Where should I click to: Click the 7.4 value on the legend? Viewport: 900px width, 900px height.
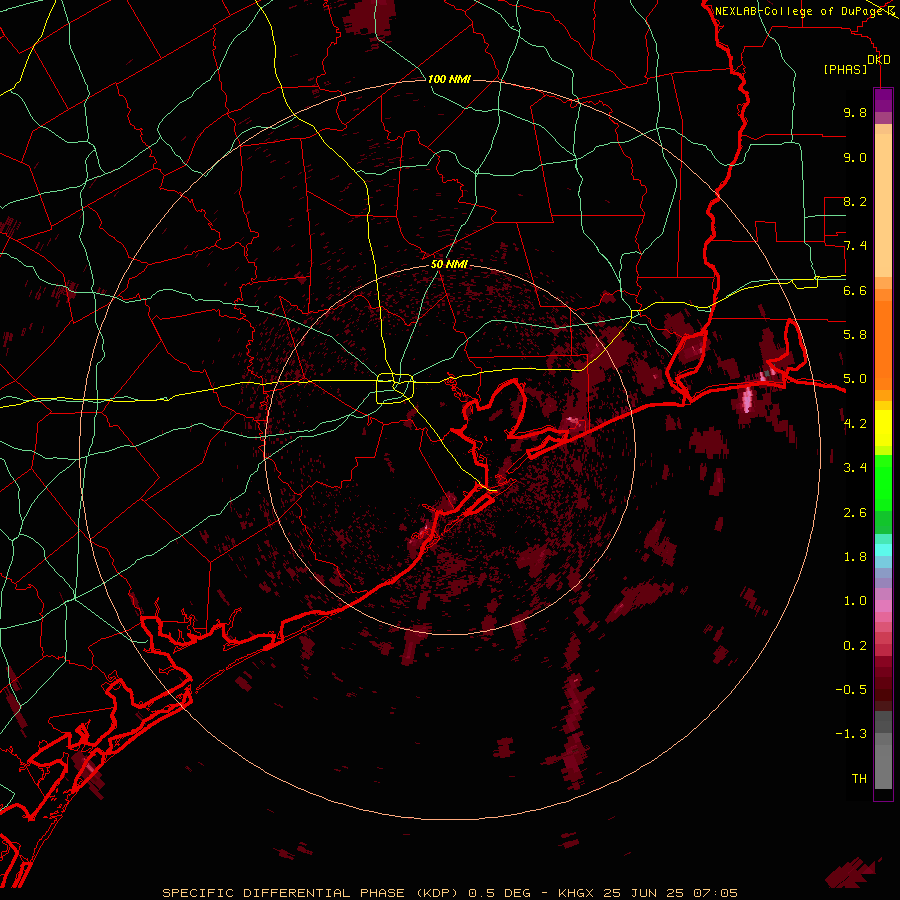point(855,246)
